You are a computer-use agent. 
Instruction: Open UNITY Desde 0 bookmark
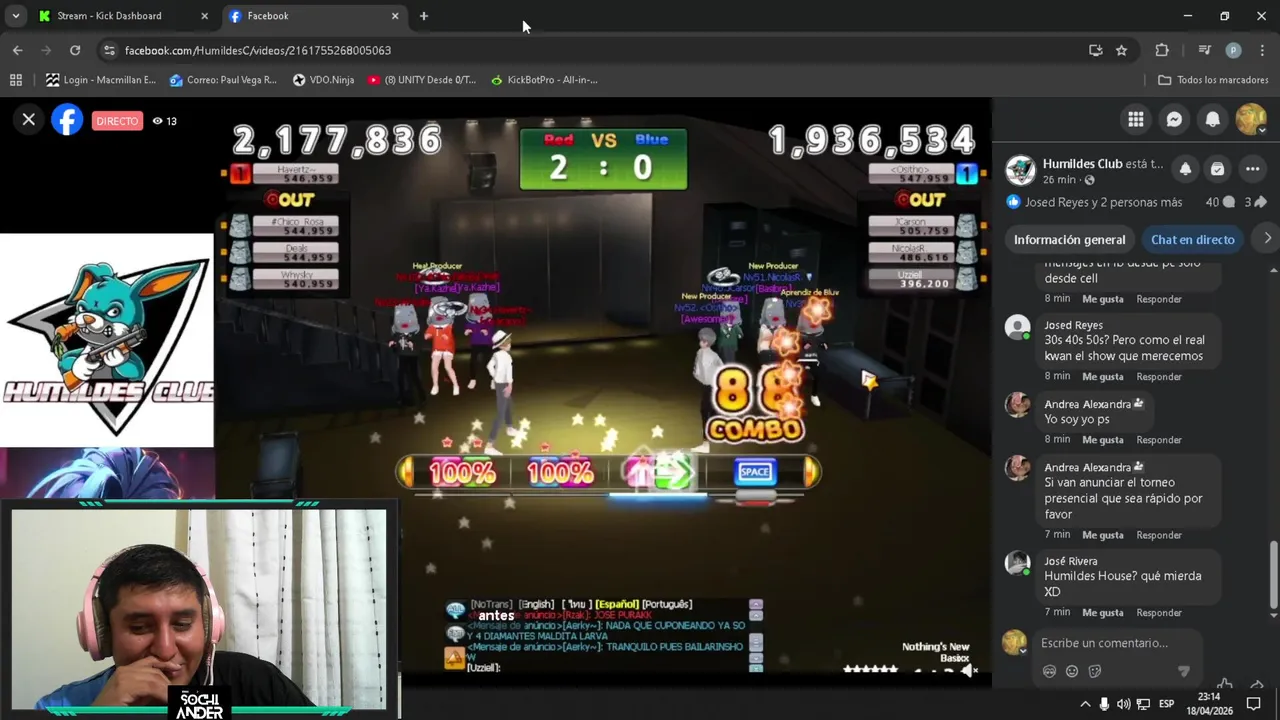pyautogui.click(x=422, y=80)
